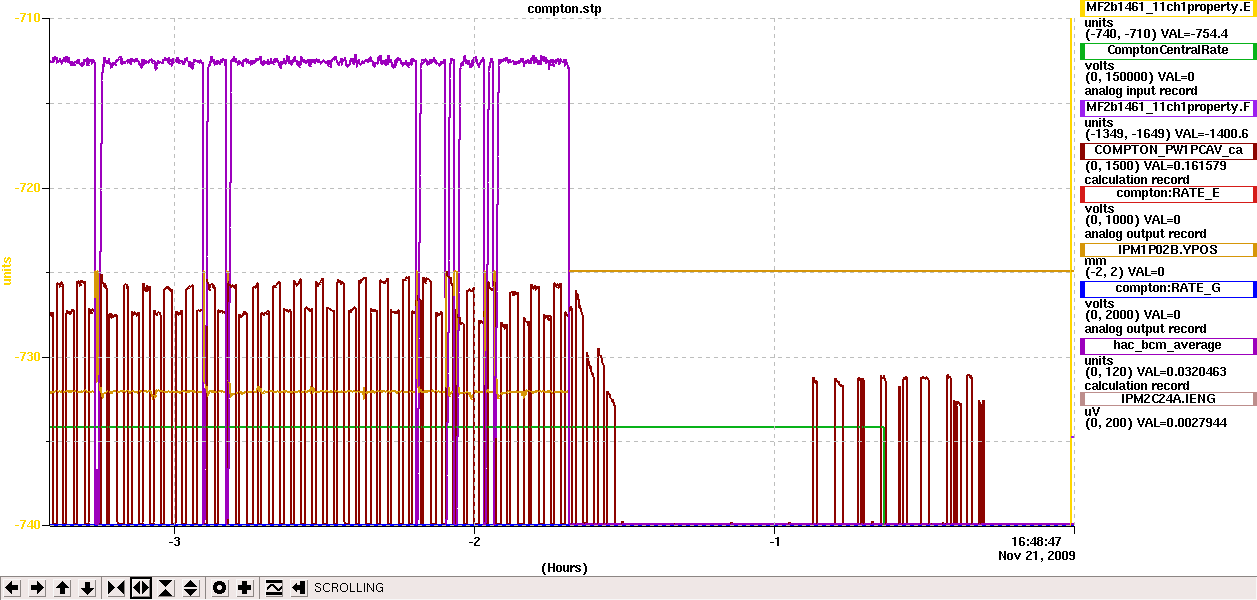Click the compton.stp graph title
Screen dimensions: 1257x600
pyautogui.click(x=564, y=9)
